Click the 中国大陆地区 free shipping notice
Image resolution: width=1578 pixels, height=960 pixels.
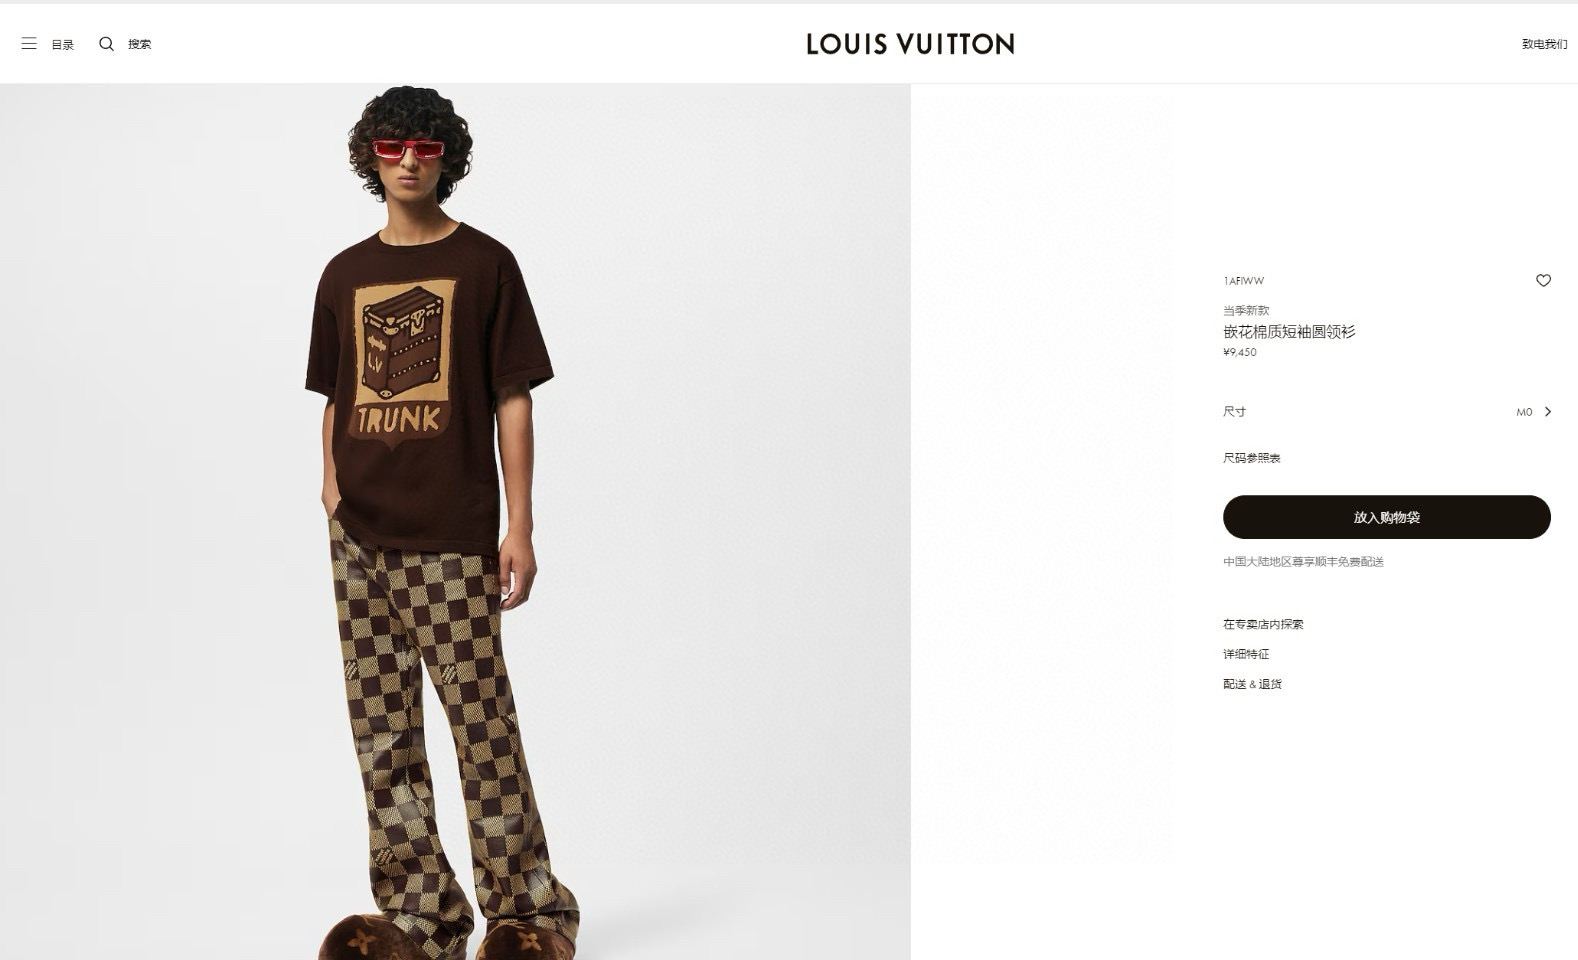(1303, 562)
